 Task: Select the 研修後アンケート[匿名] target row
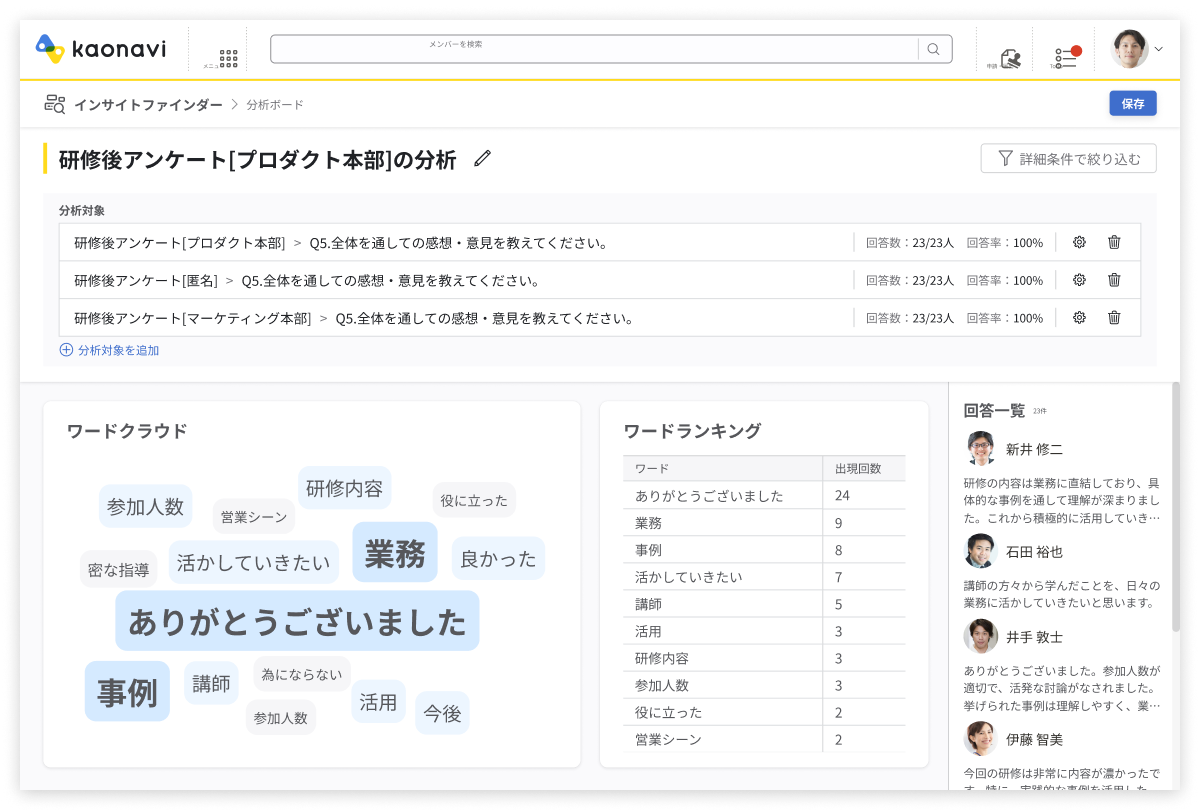[x=600, y=280]
